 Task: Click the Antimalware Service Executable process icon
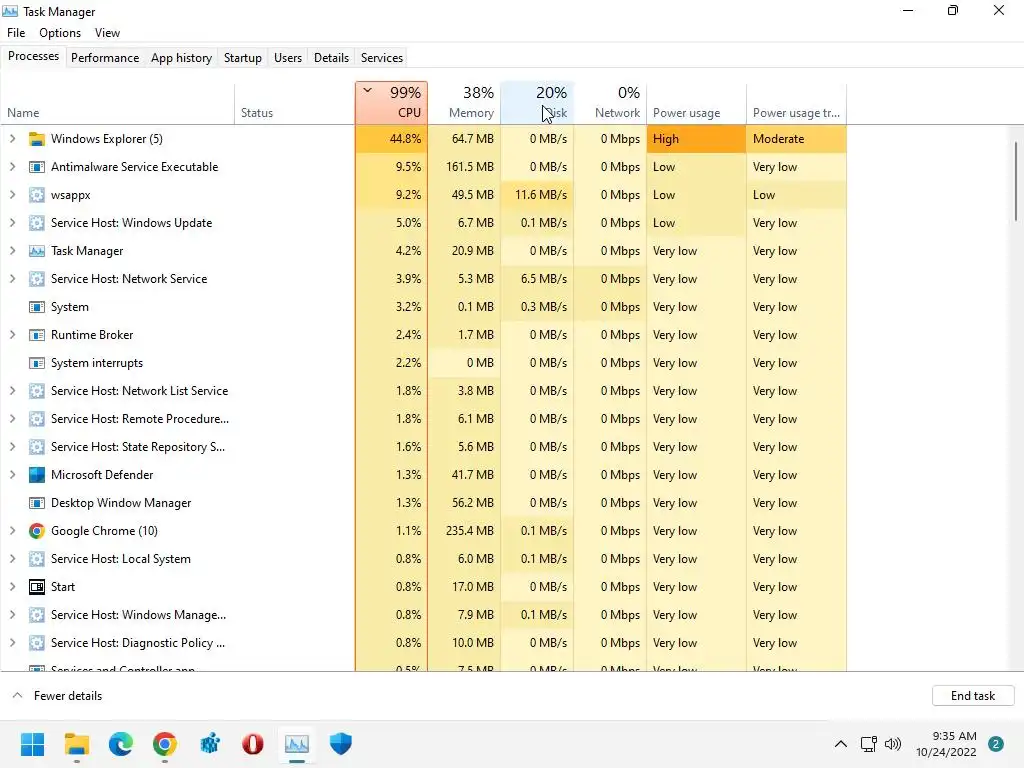pyautogui.click(x=37, y=167)
